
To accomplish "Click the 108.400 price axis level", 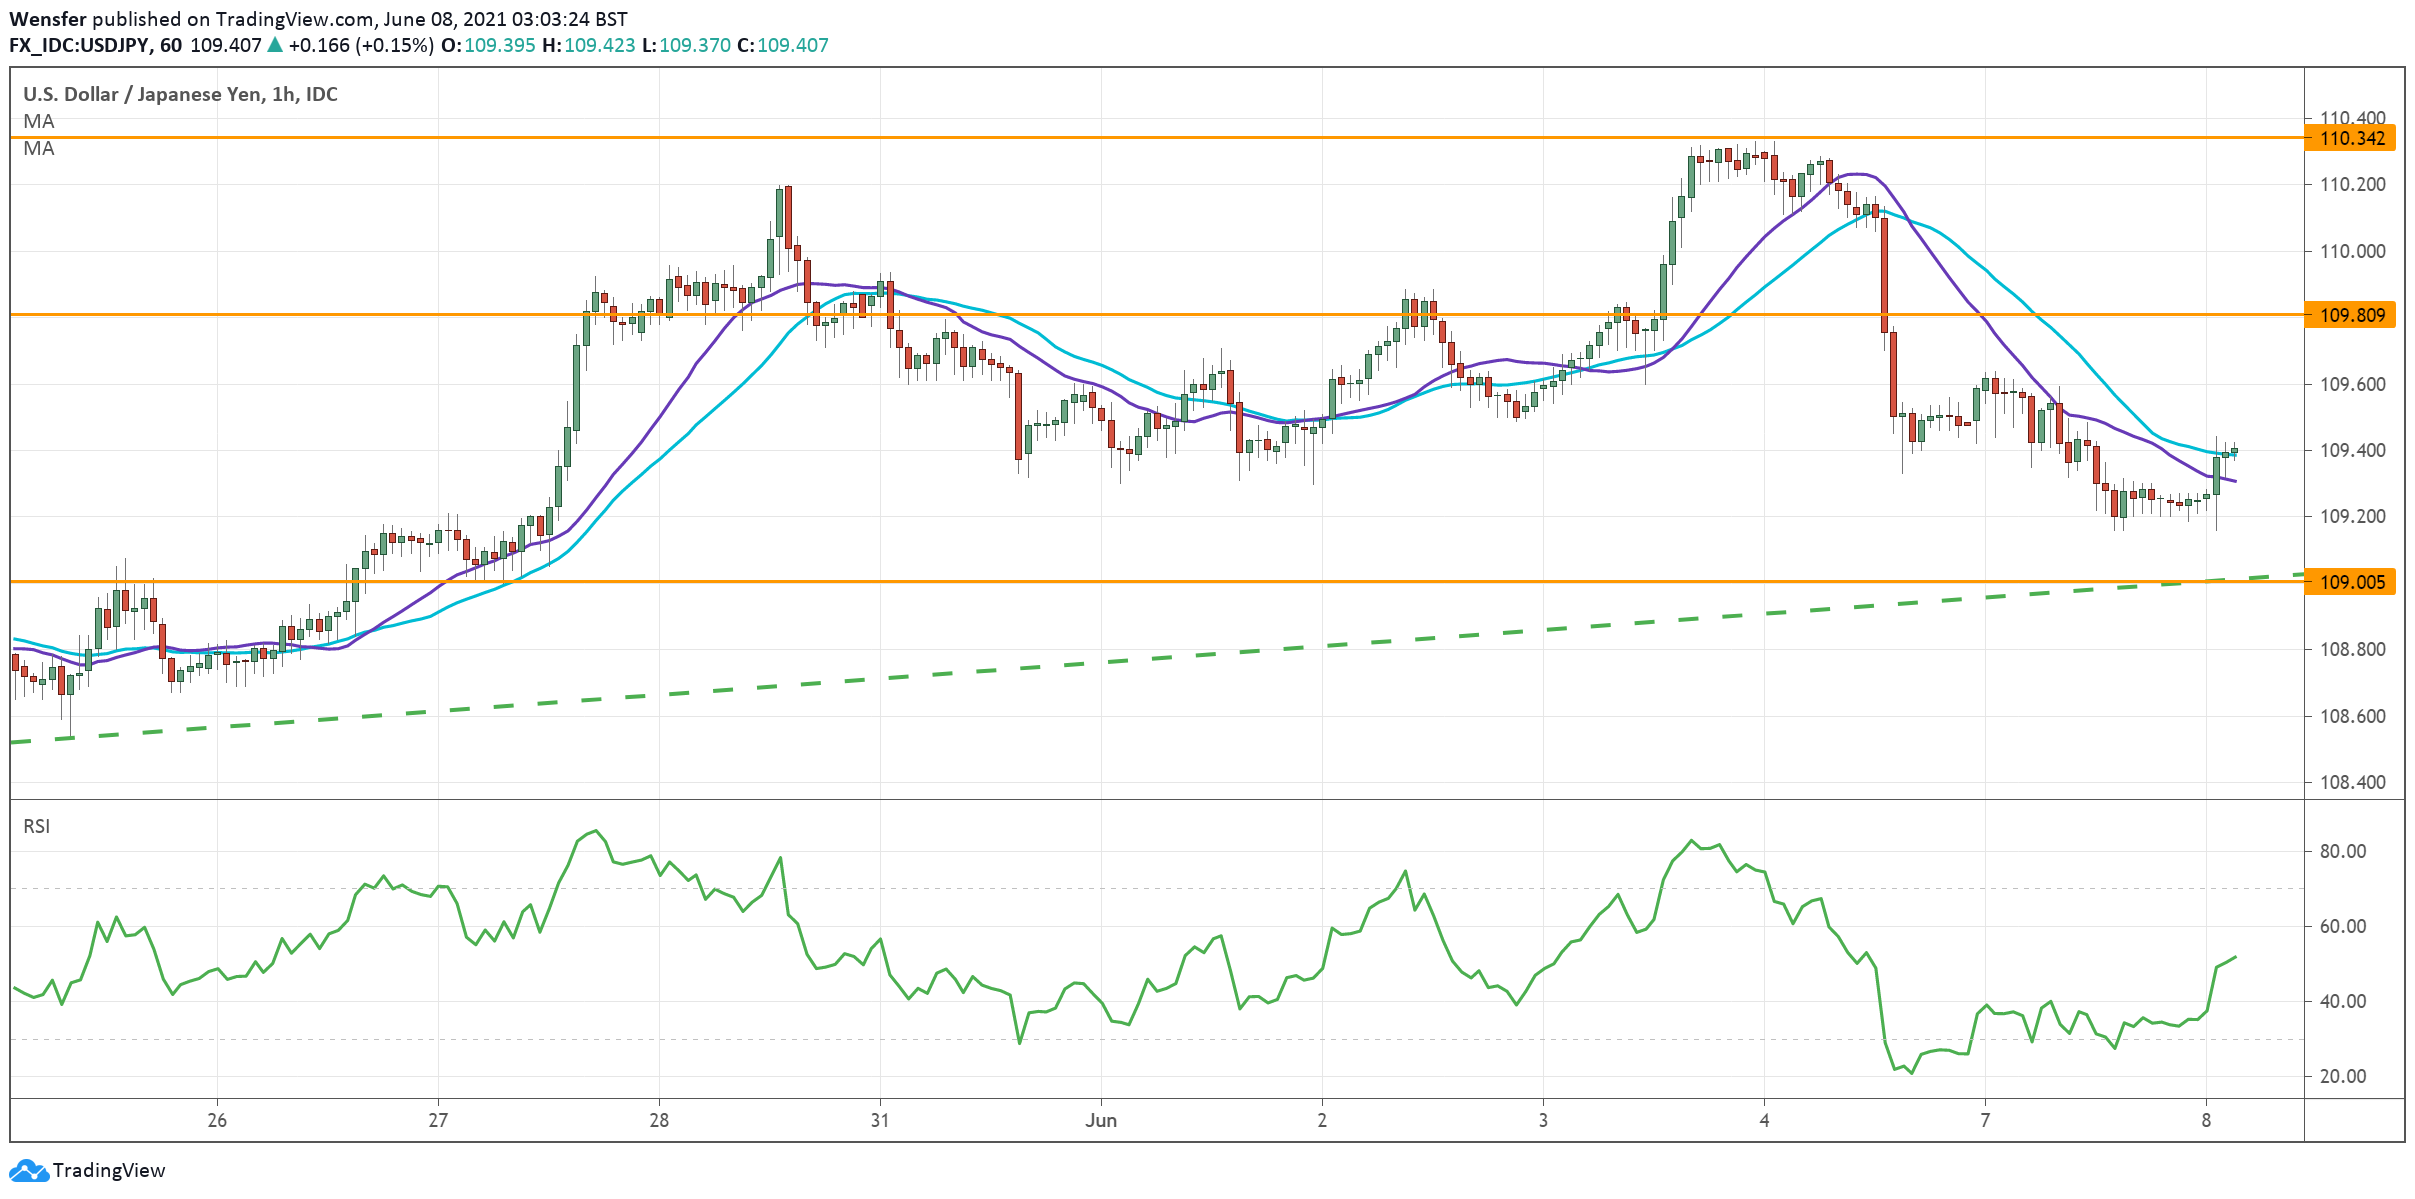I will [x=2350, y=782].
